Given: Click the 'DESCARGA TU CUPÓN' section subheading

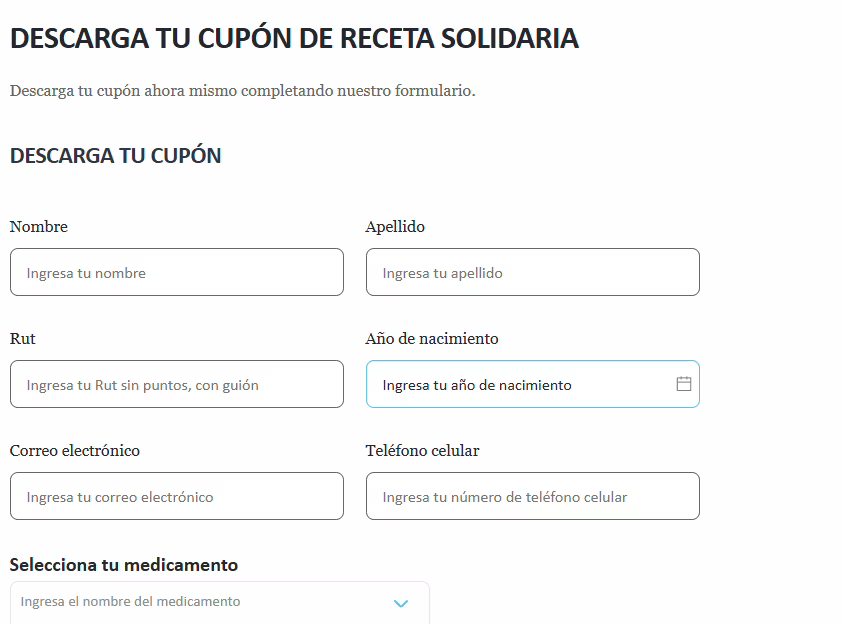Looking at the screenshot, I should point(115,156).
